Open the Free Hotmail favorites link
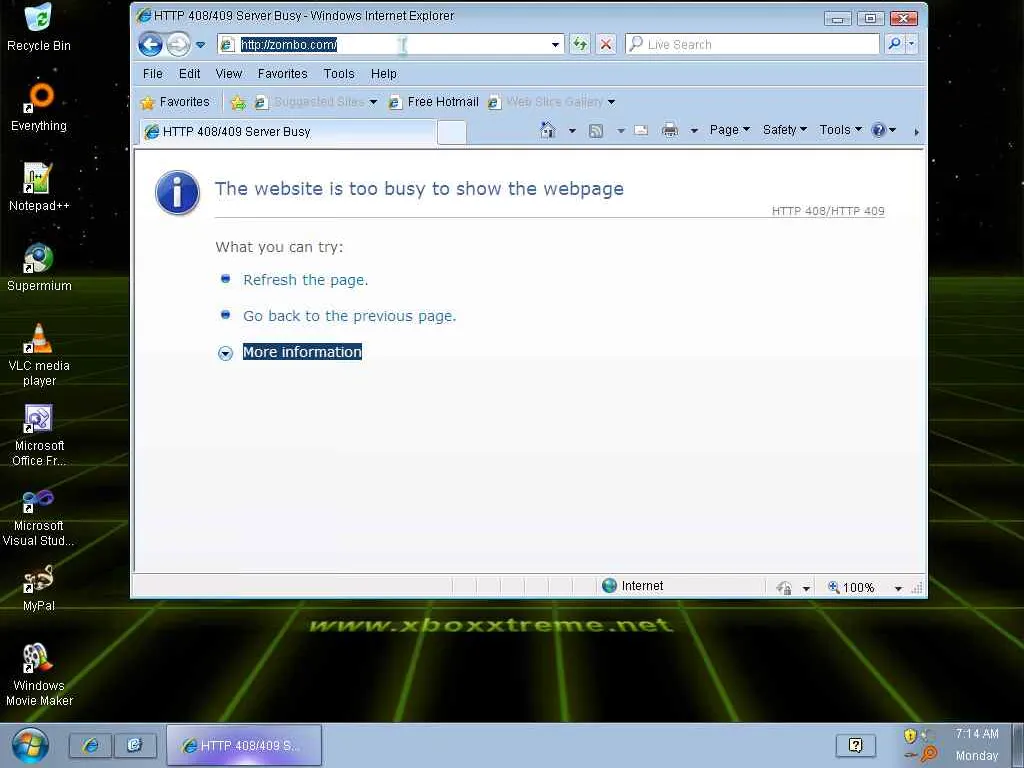 (434, 102)
